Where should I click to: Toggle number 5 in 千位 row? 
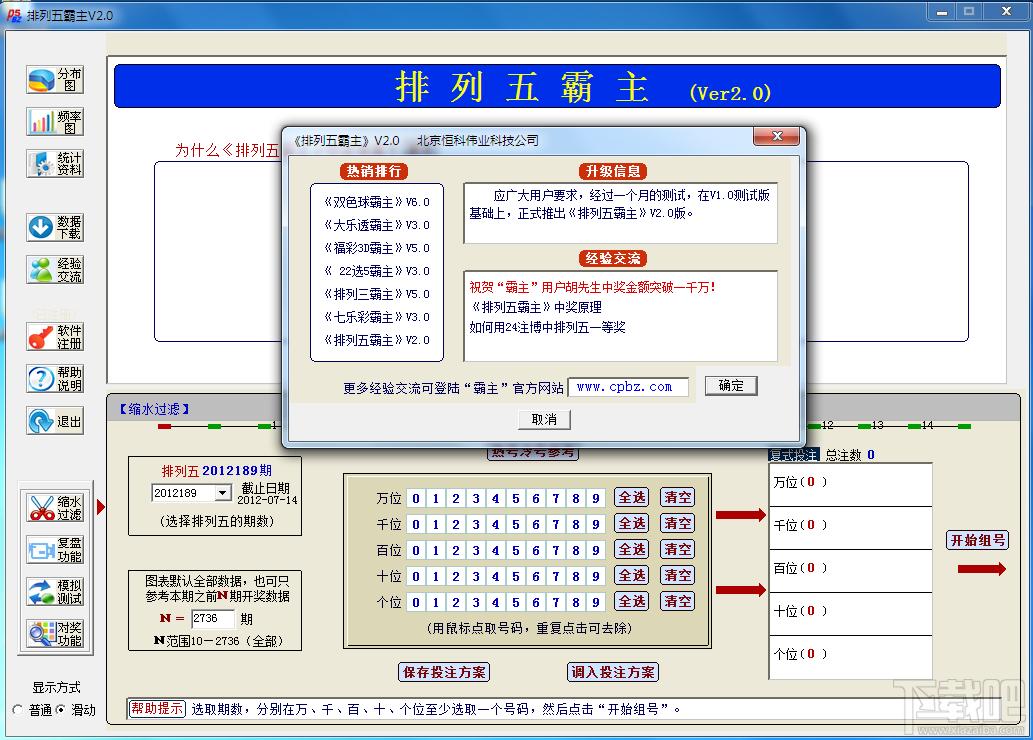516,525
